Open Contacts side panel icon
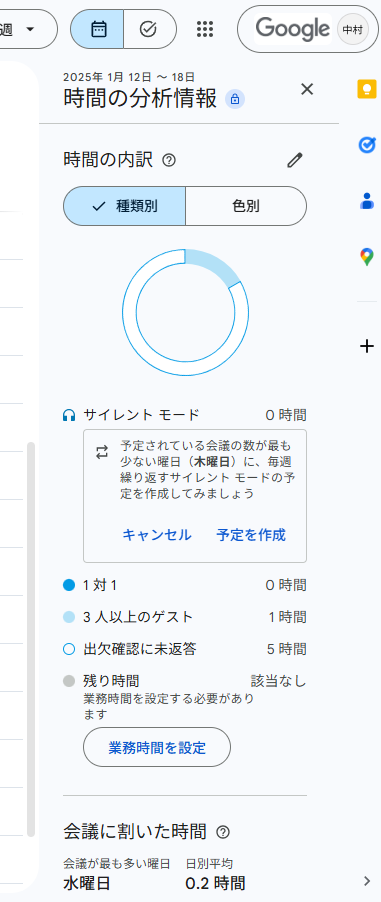Viewport: 381px width, 902px height. [367, 201]
